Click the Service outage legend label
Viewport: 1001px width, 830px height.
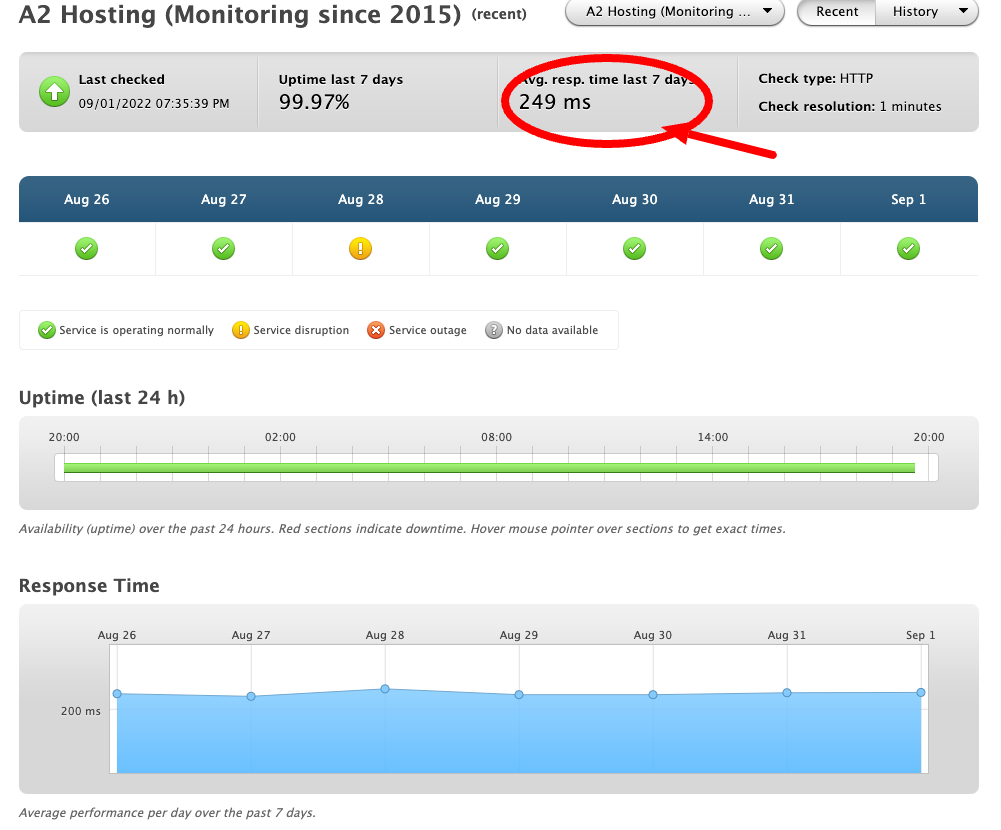[x=428, y=330]
